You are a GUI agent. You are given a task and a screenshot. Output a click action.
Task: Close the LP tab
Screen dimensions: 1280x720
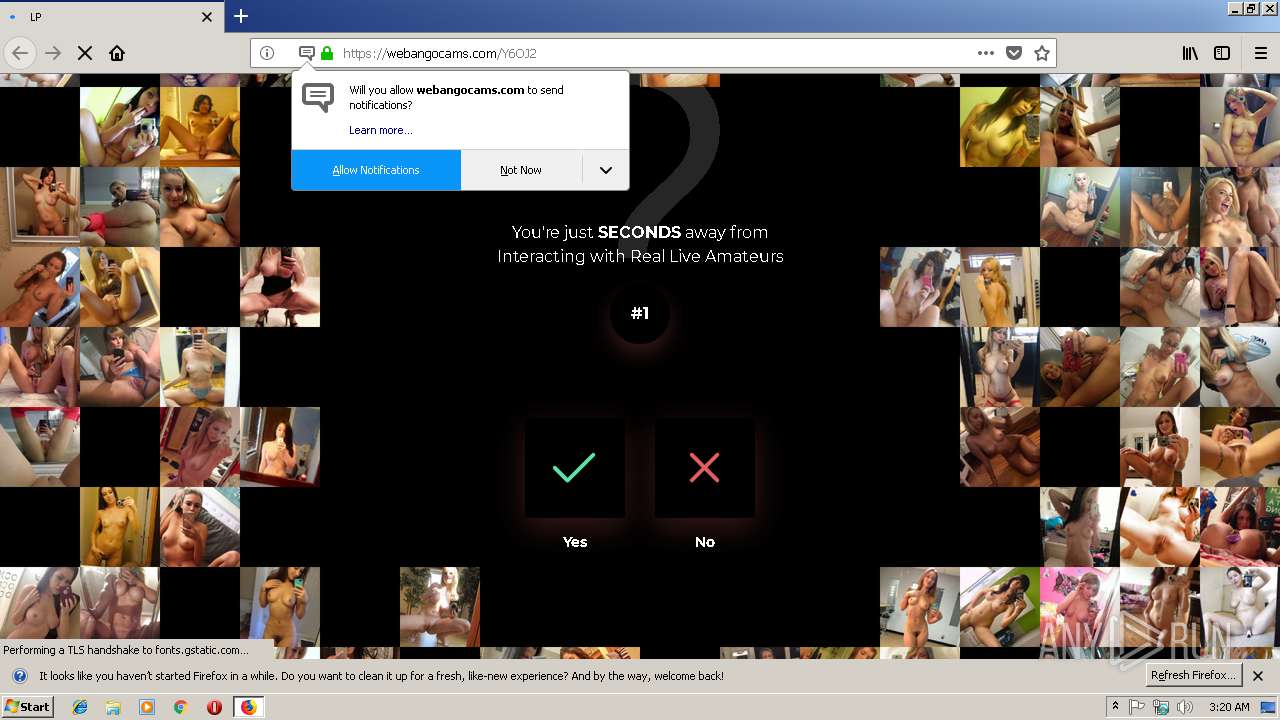[207, 17]
